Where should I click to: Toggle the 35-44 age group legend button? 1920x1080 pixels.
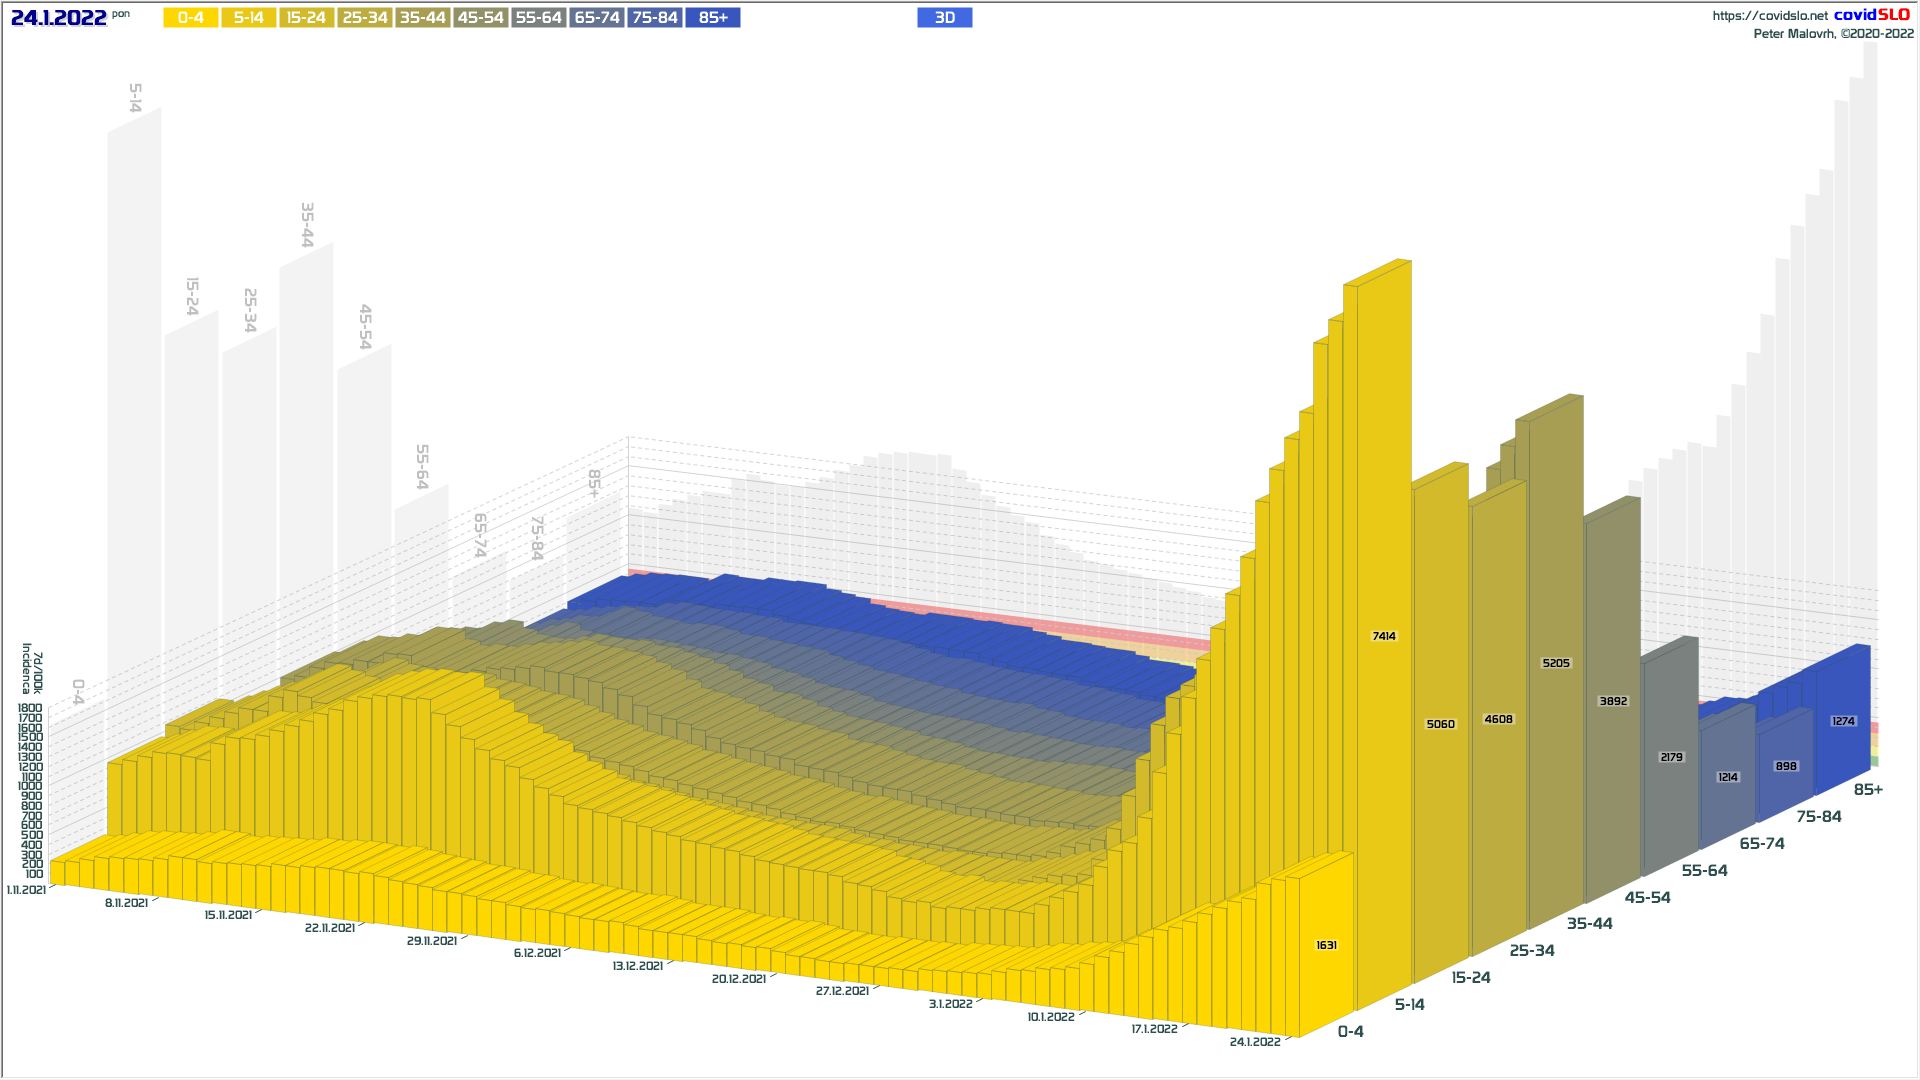click(x=423, y=18)
